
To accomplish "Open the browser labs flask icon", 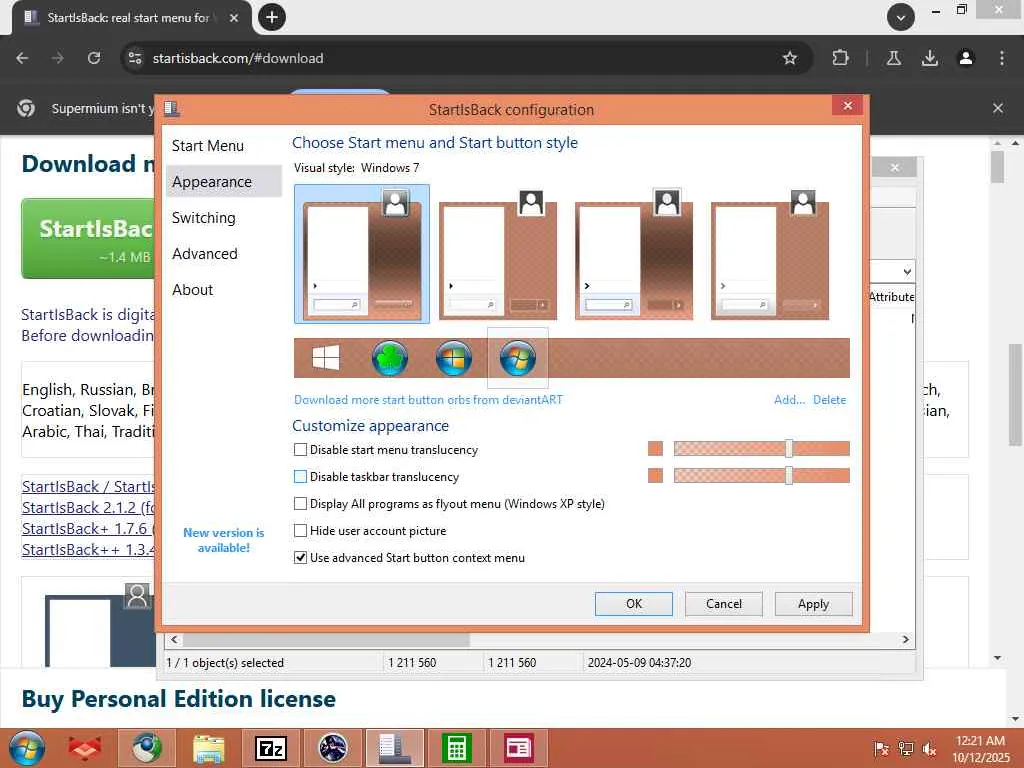I will click(x=893, y=58).
